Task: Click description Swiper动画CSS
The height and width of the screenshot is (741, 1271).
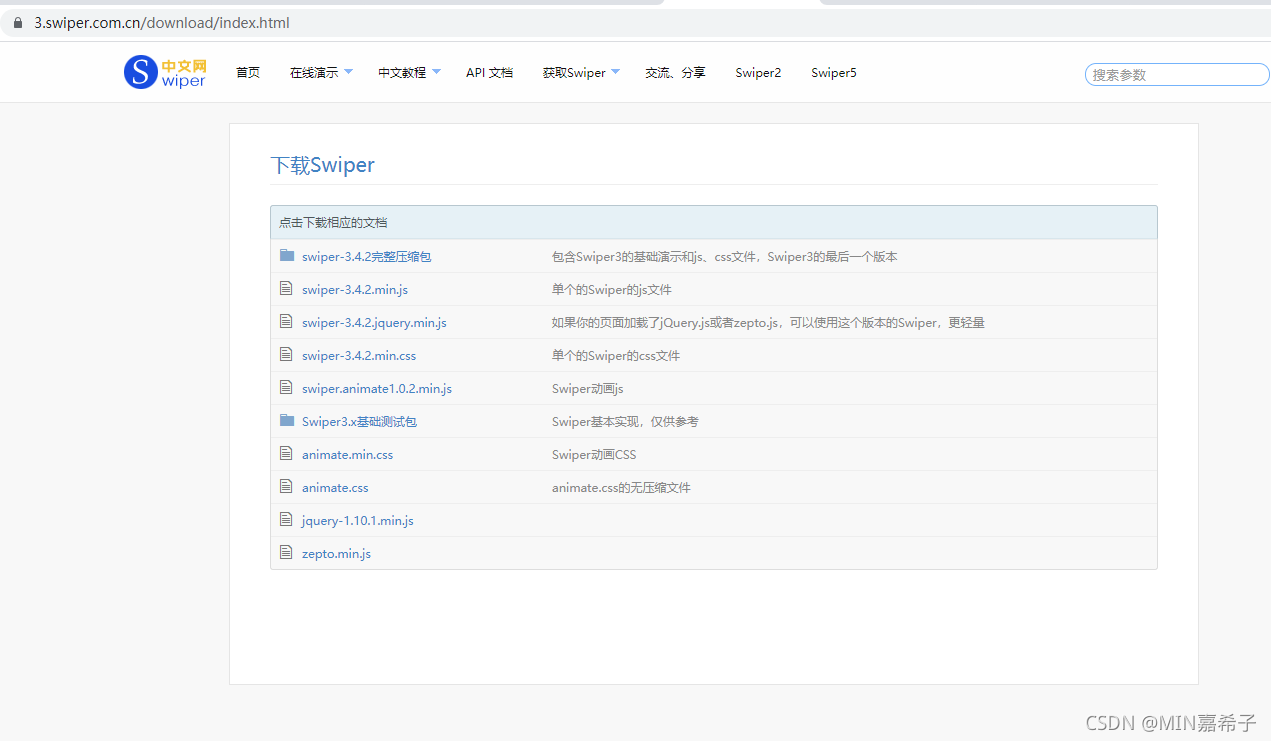Action: 594,455
